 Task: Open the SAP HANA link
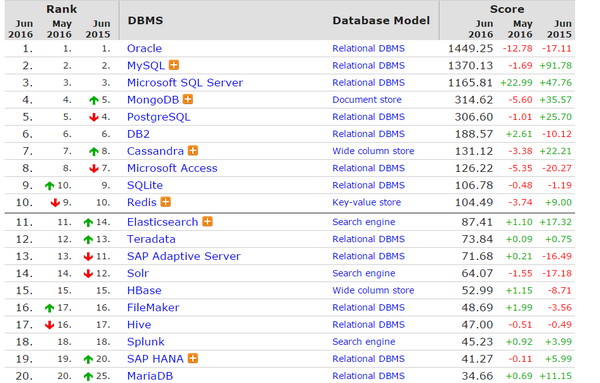pos(155,359)
